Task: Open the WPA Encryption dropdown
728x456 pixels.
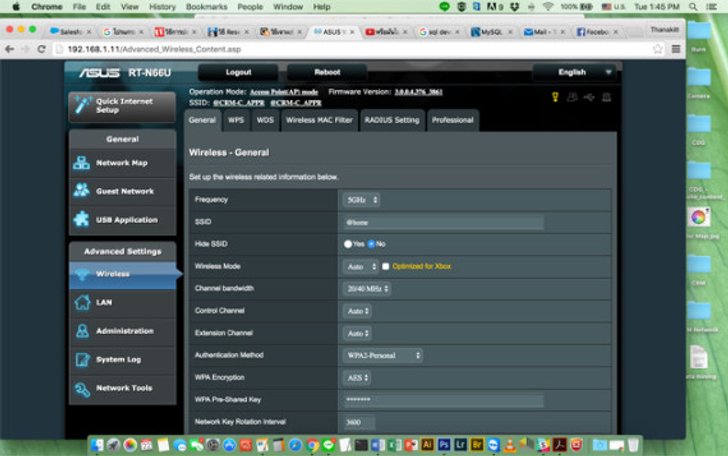Action: 357,378
